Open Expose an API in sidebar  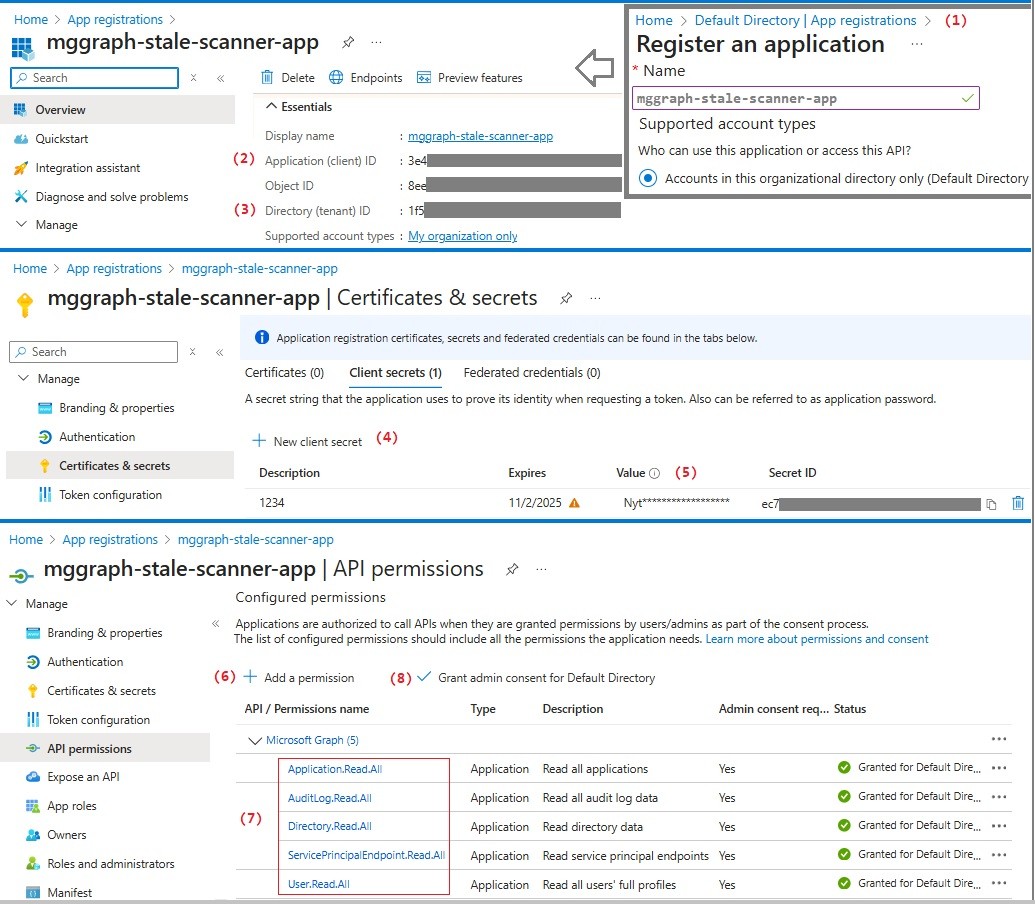pos(83,777)
